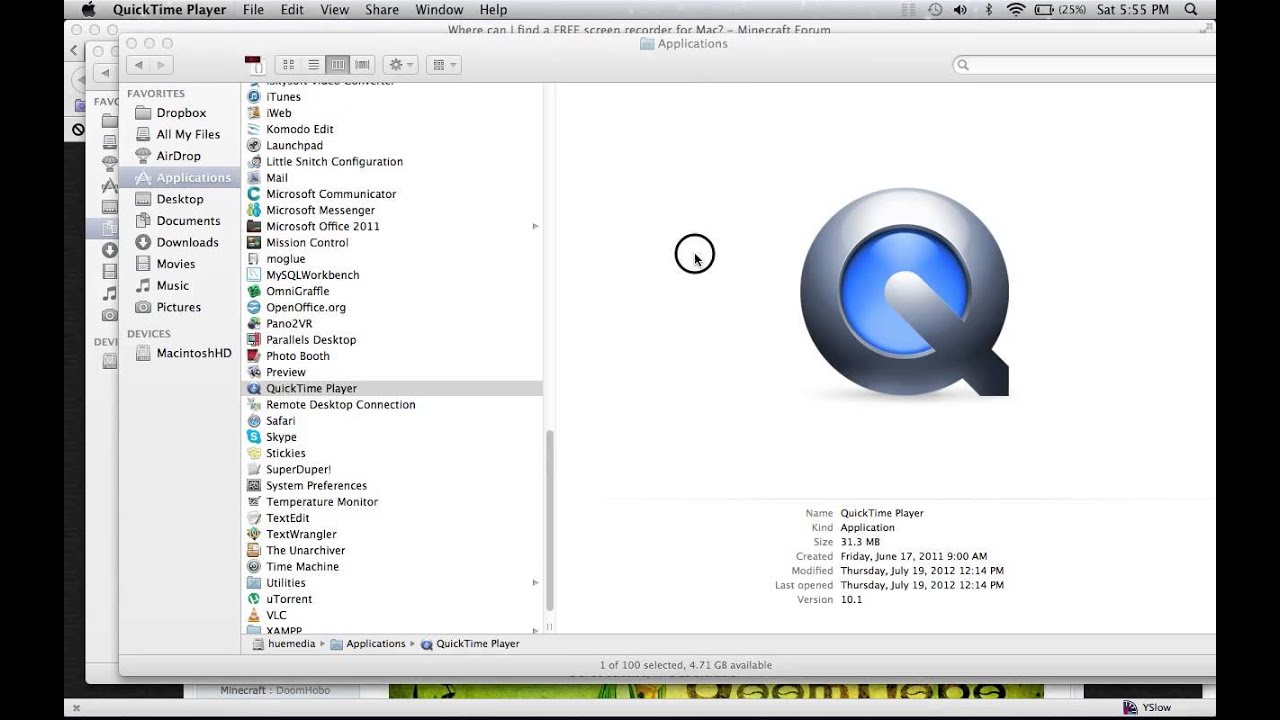Viewport: 1280px width, 720px height.
Task: Switch Finder to icon view
Action: coord(288,65)
